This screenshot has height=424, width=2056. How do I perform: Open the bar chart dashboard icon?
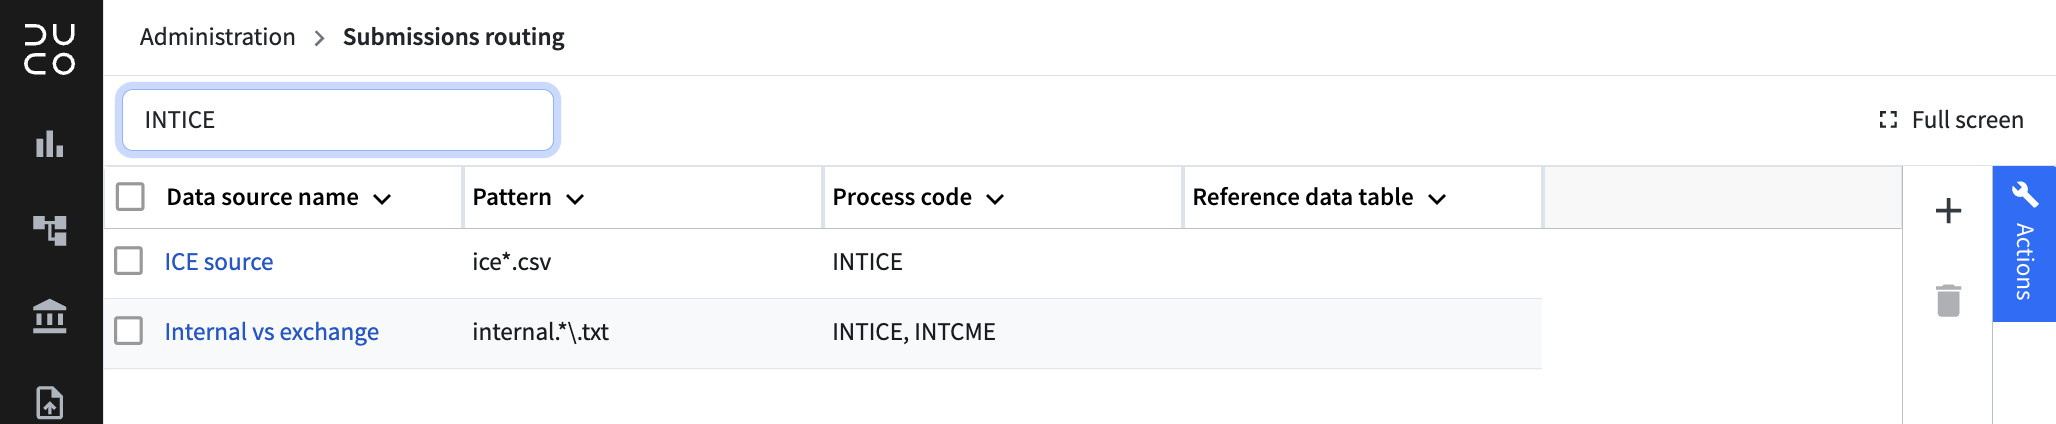50,144
